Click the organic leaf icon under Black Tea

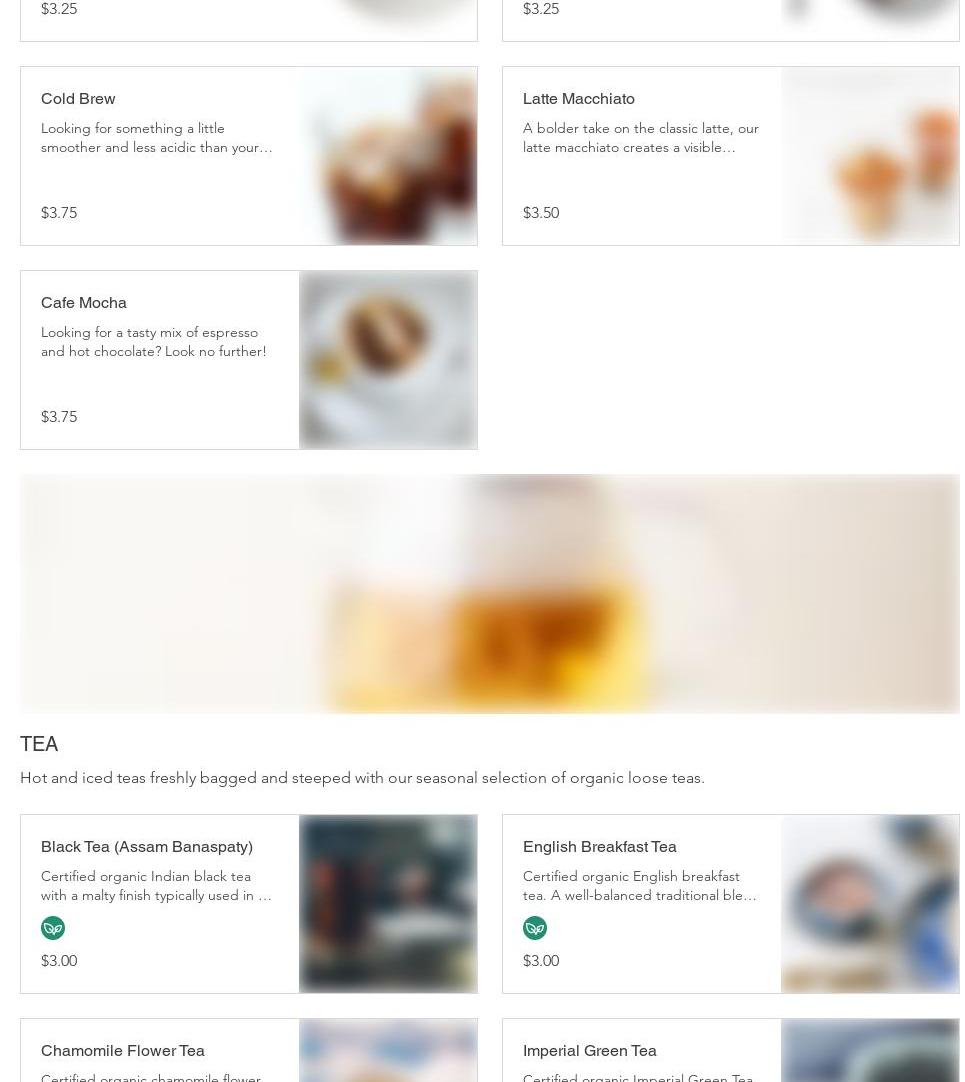[x=52, y=927]
